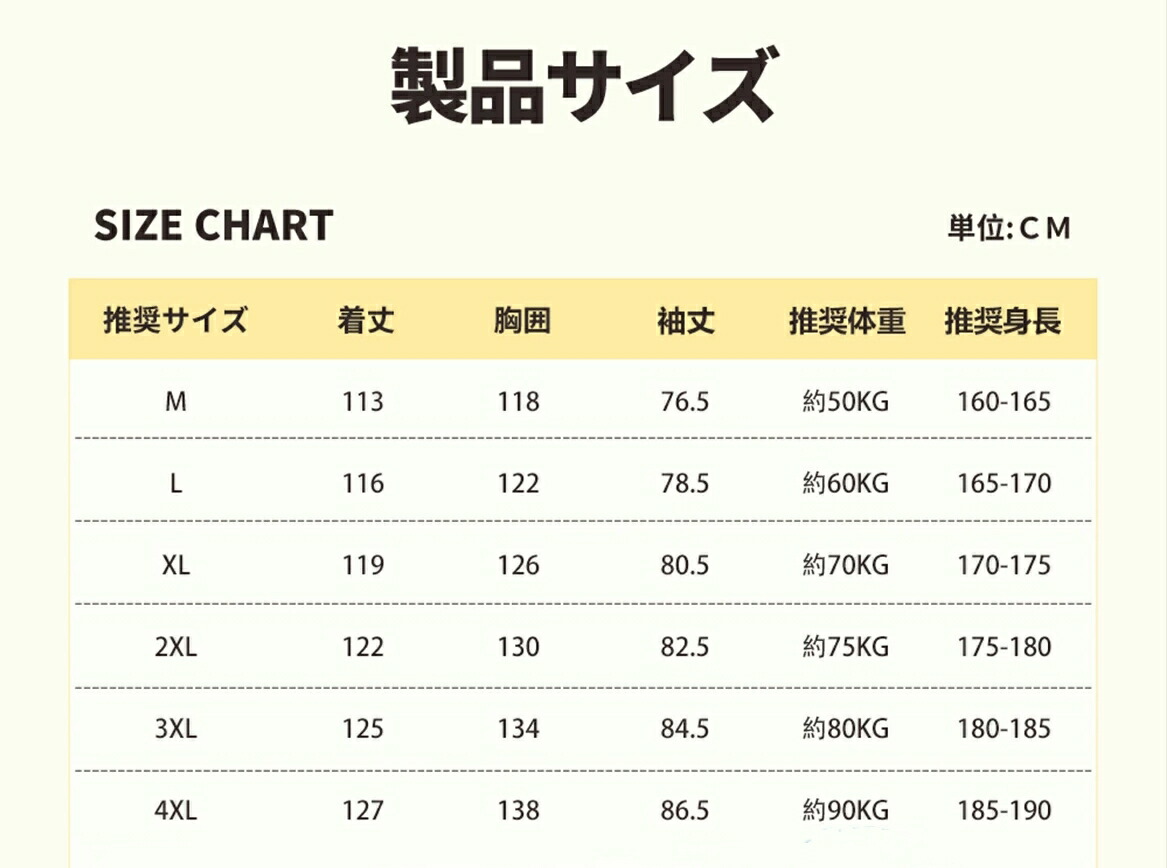
Task: Click the 推奨体重 column header
Action: coord(847,321)
